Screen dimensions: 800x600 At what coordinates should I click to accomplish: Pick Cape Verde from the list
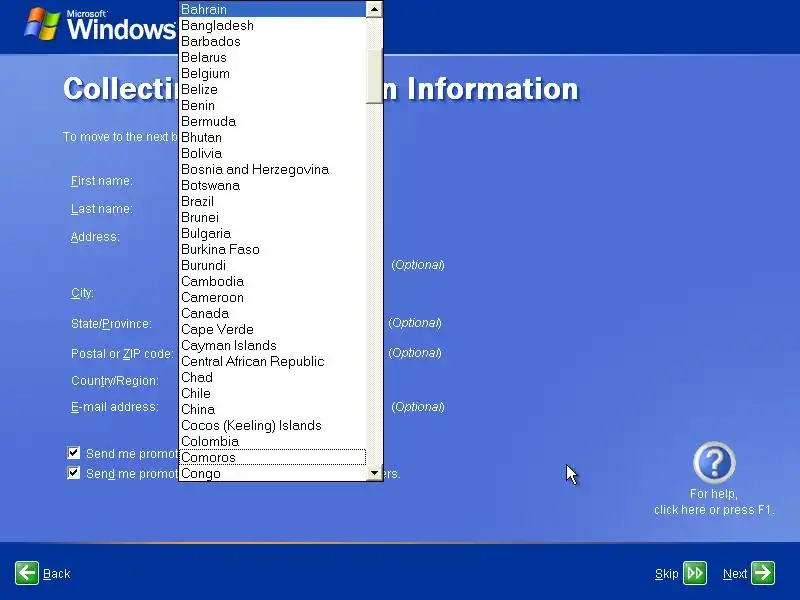point(272,329)
